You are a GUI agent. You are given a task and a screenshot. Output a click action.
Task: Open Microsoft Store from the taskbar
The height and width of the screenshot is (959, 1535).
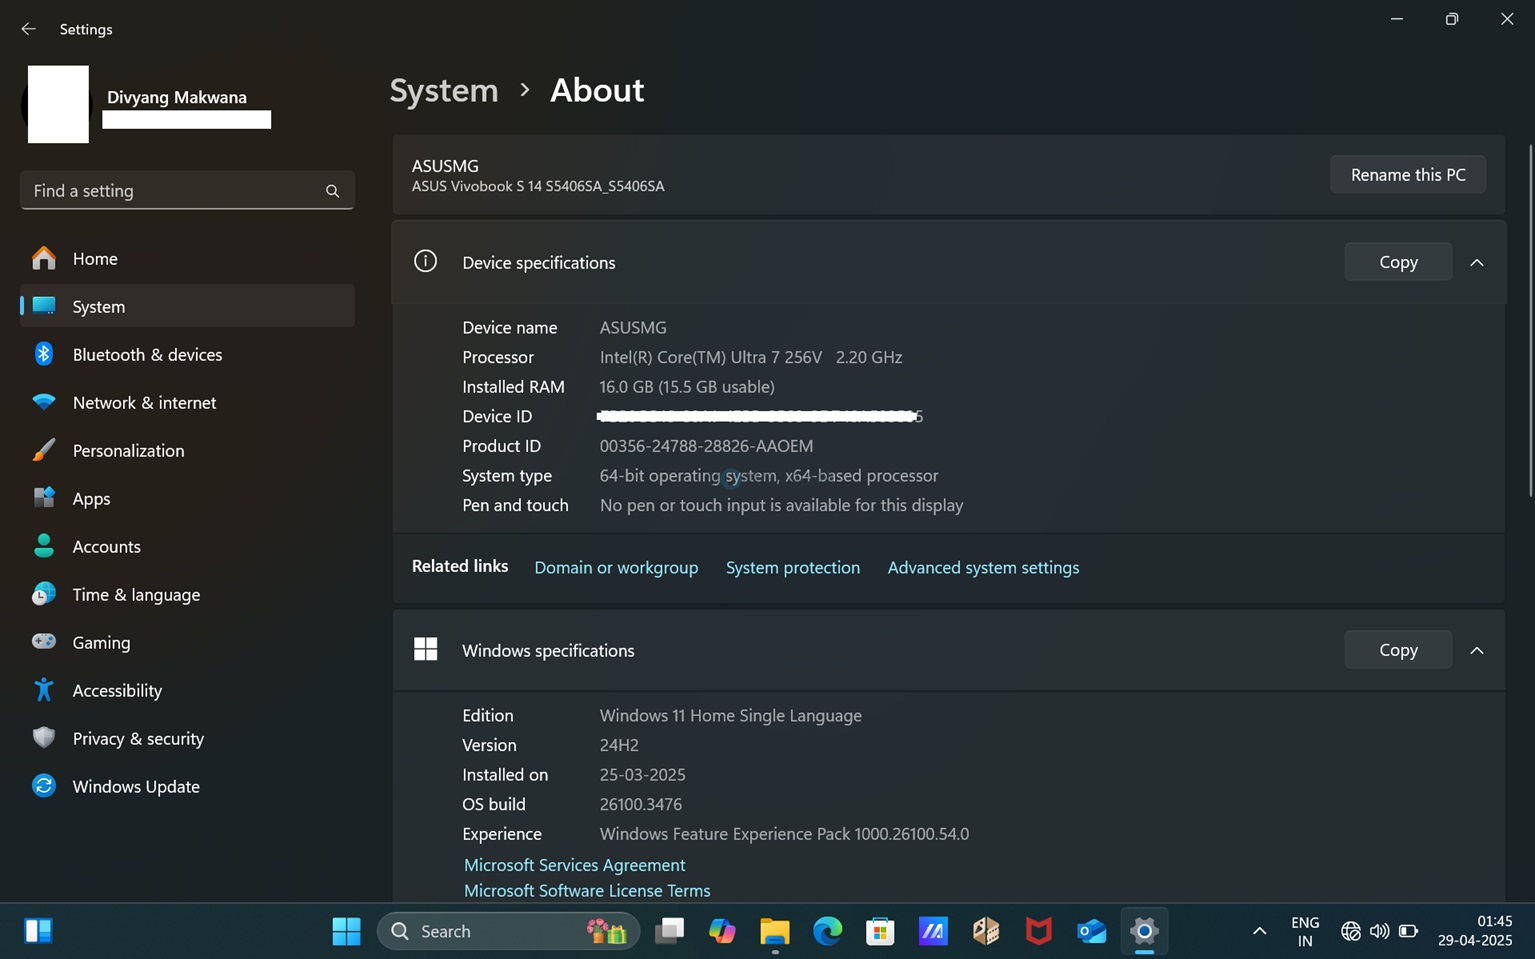click(880, 931)
